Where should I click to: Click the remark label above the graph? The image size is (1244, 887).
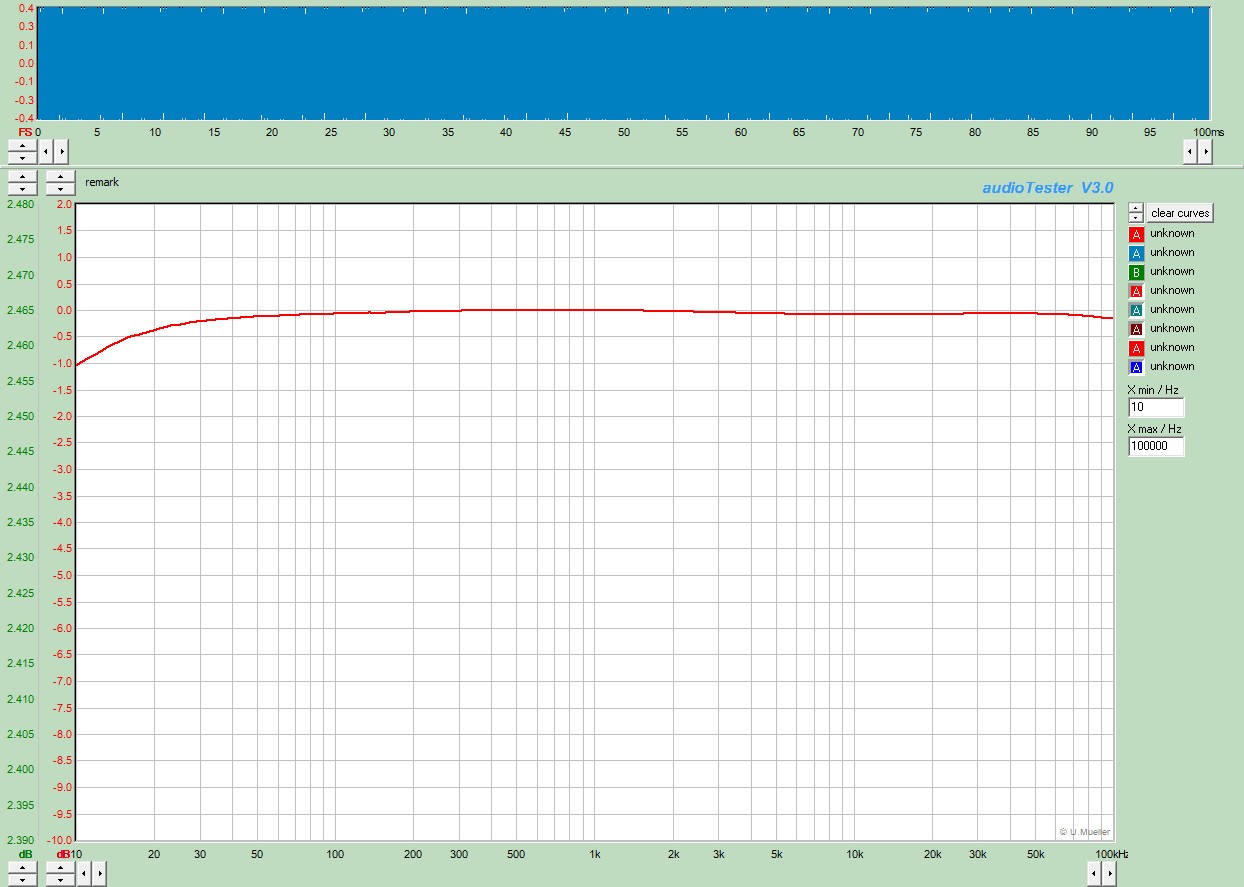(102, 182)
